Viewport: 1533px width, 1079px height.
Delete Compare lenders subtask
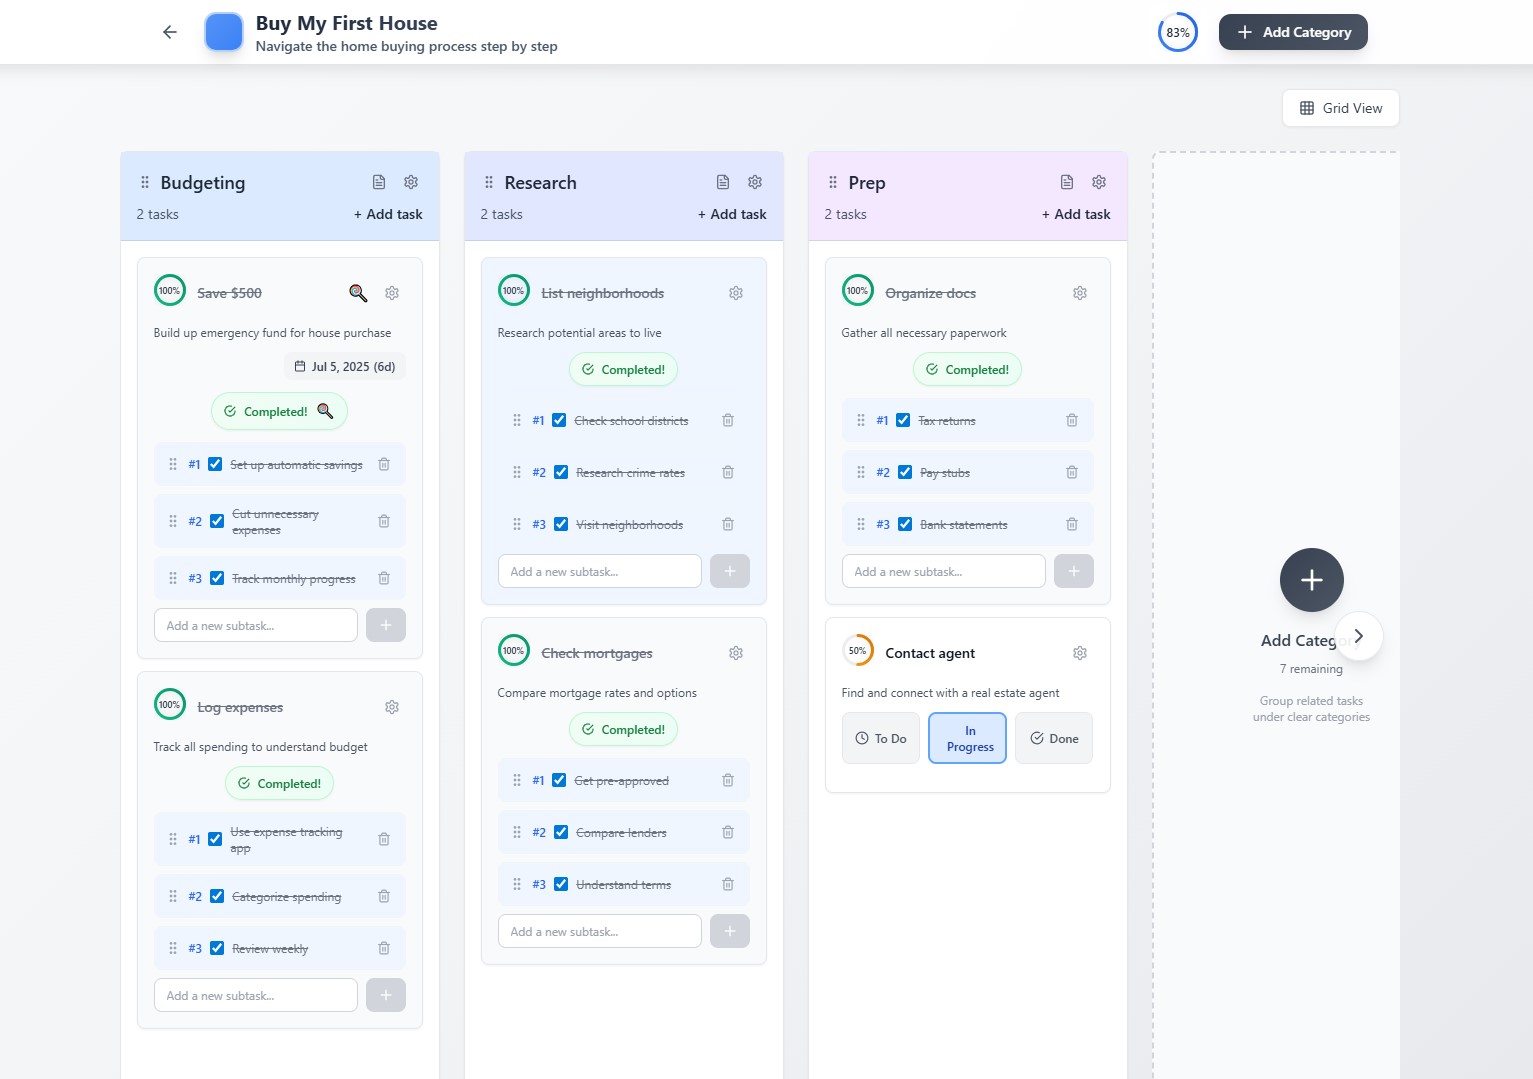tap(728, 832)
